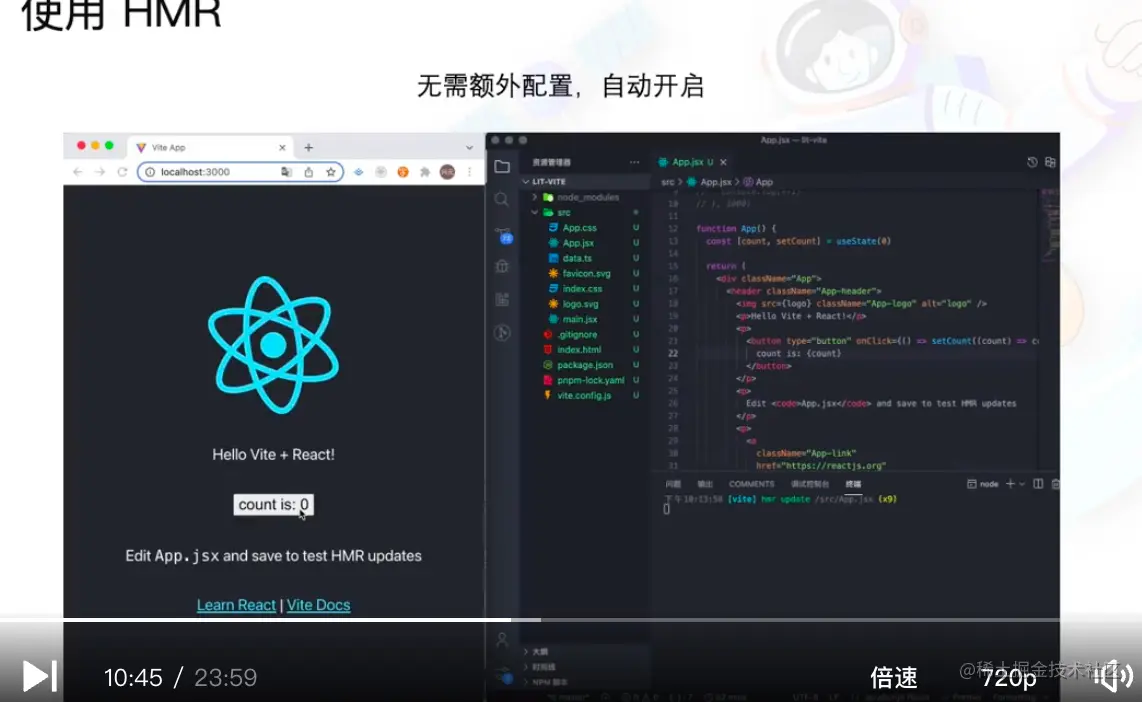This screenshot has width=1142, height=702.
Task: Open Source Control icon with blue badge
Action: (503, 234)
